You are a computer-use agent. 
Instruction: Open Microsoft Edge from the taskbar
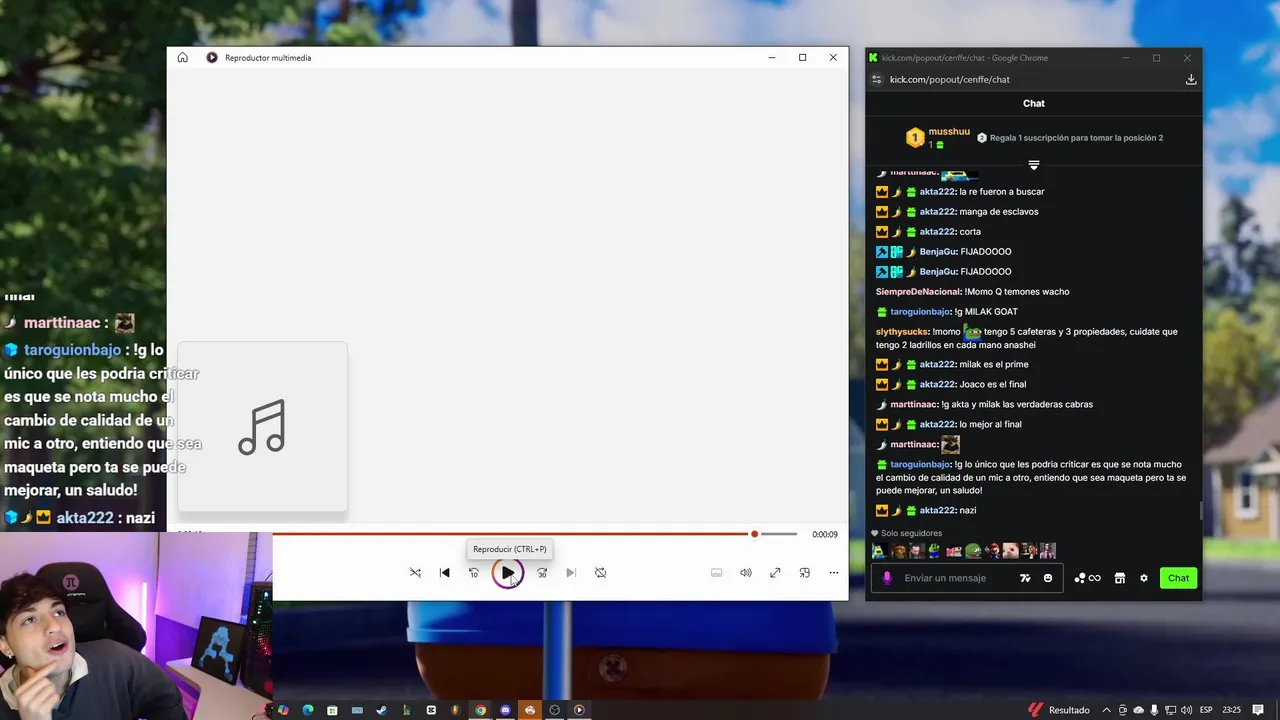click(308, 710)
